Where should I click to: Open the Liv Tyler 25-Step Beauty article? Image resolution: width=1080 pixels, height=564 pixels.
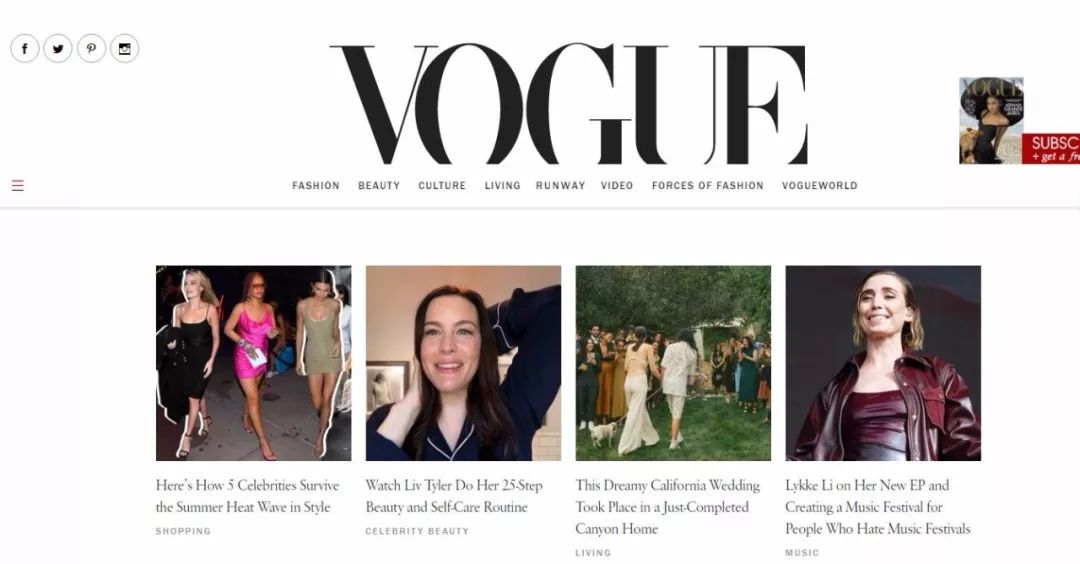click(454, 496)
